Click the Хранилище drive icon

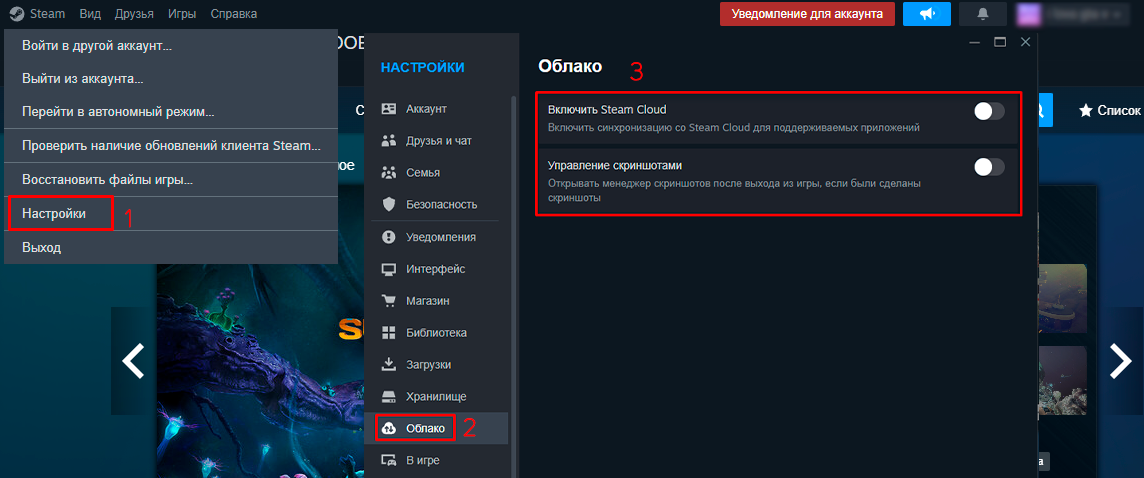point(389,396)
